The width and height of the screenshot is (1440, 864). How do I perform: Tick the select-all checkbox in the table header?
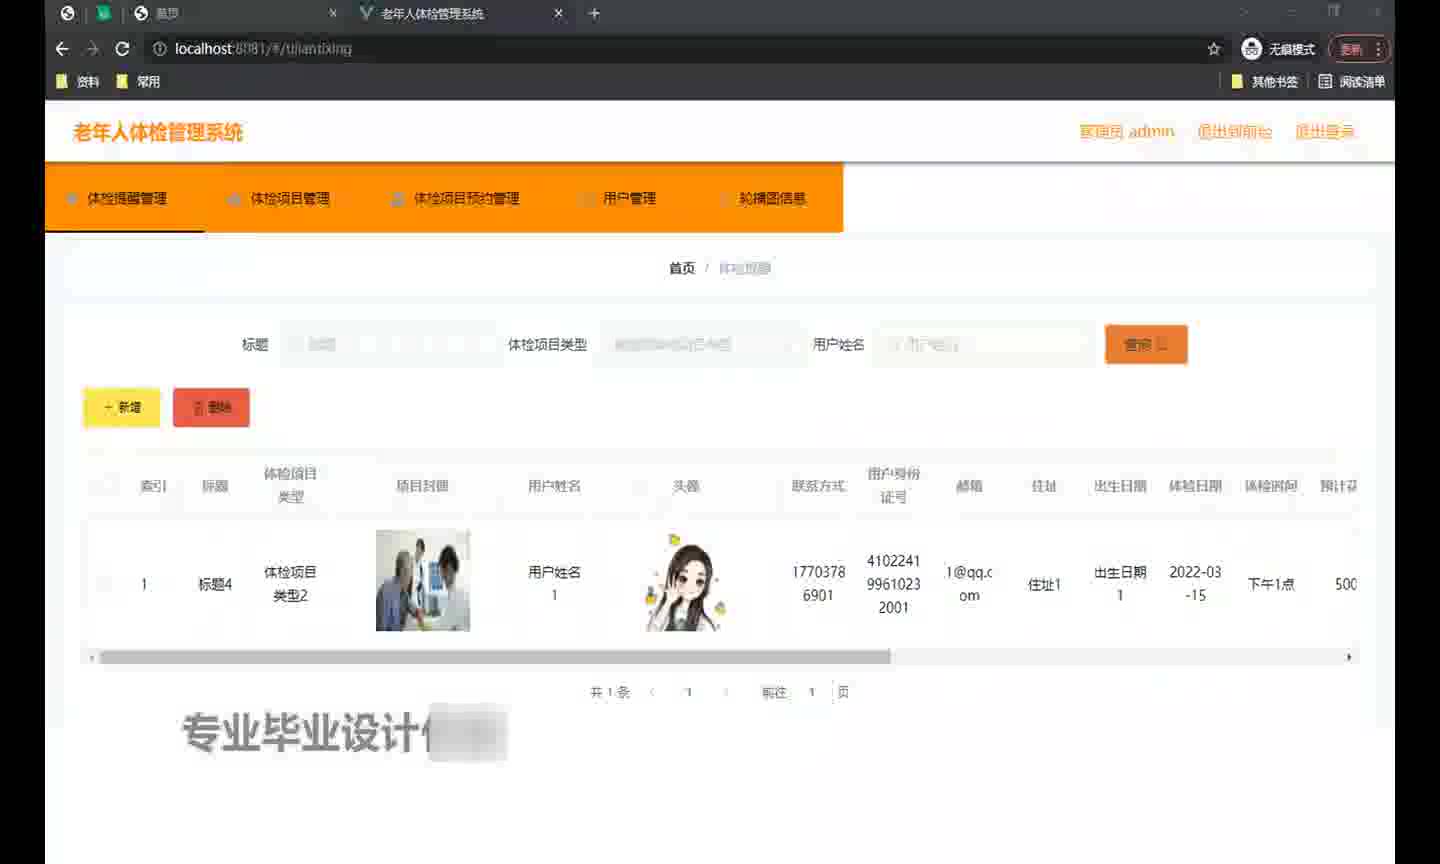104,486
